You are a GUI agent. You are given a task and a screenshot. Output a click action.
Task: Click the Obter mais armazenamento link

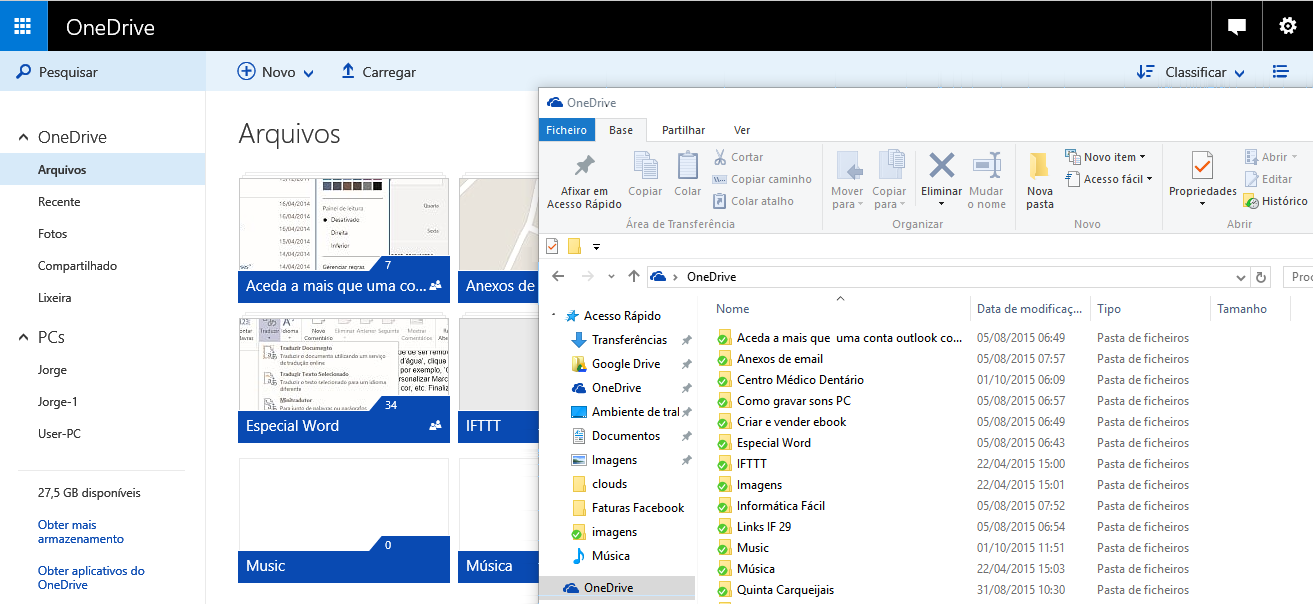point(81,531)
